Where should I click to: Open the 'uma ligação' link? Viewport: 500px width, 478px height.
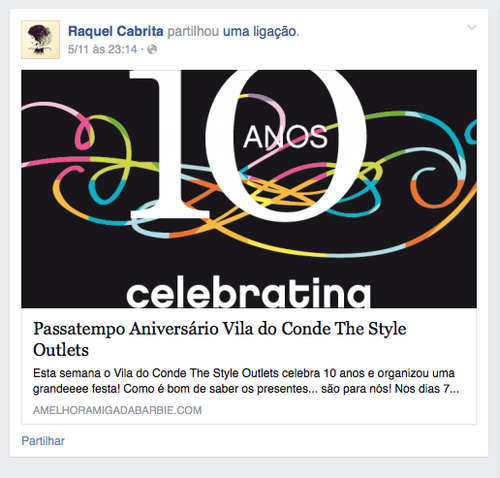coord(261,32)
